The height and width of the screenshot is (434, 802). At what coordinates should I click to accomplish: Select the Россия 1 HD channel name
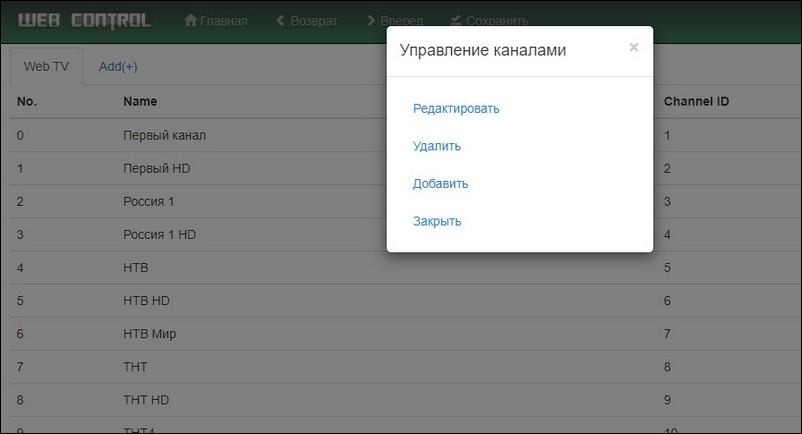coord(159,235)
